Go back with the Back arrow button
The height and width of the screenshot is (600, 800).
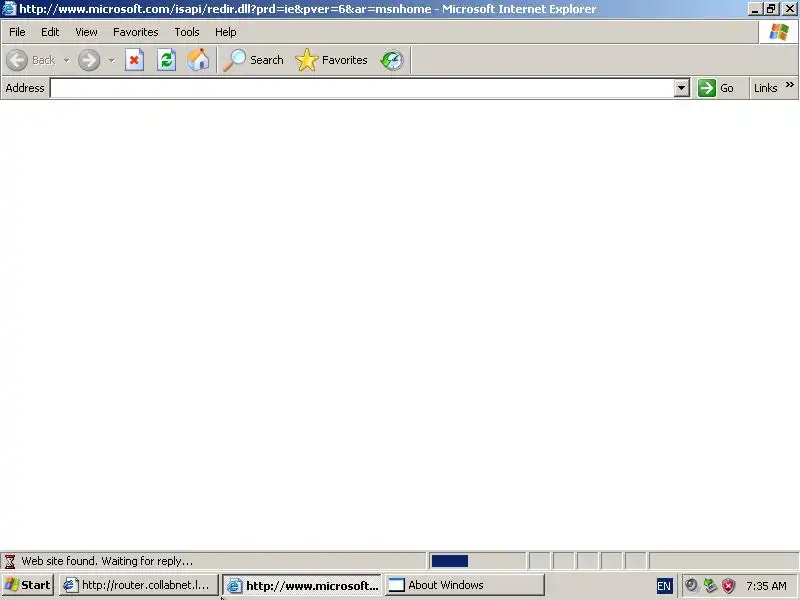(31, 60)
